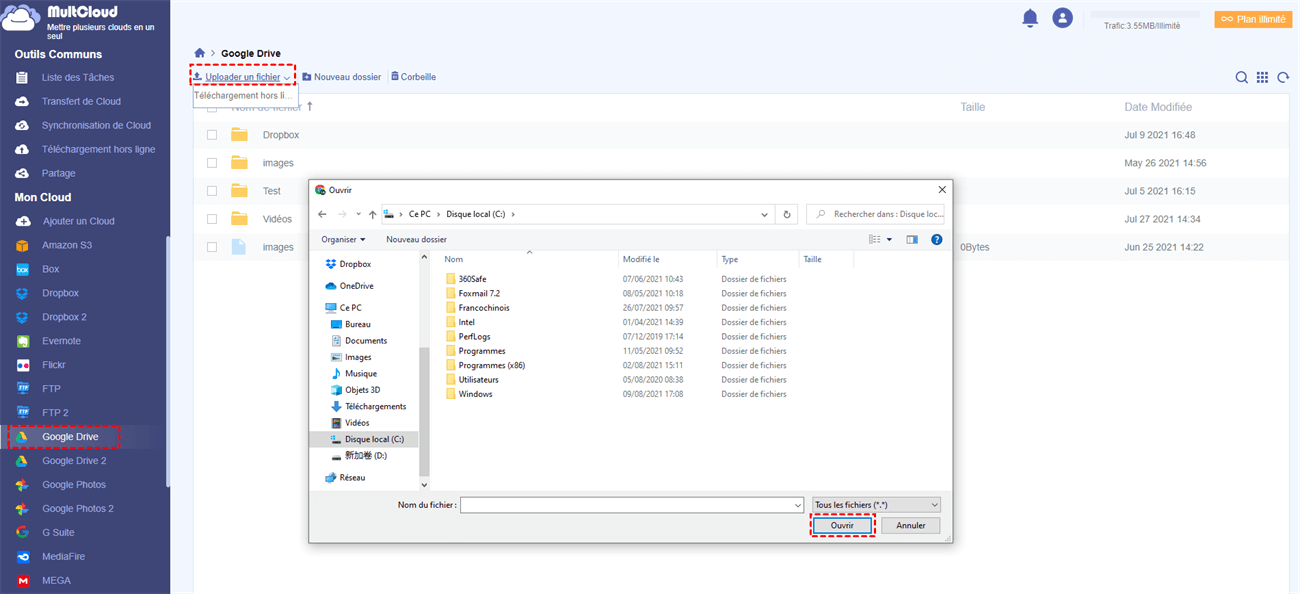The height and width of the screenshot is (594, 1300).
Task: Click the search magnifier in MultCloud toolbar
Action: coord(1241,78)
